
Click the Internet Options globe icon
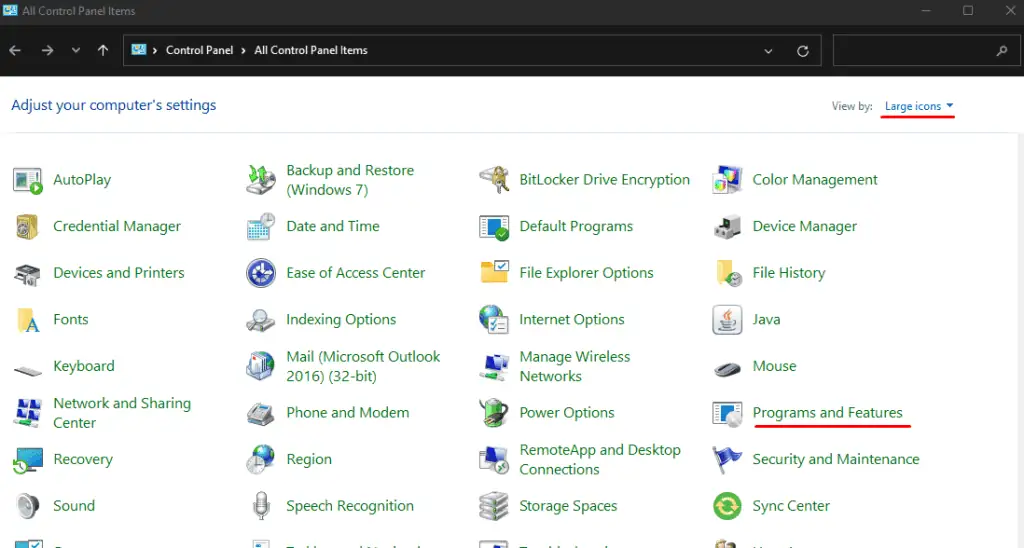(x=494, y=320)
